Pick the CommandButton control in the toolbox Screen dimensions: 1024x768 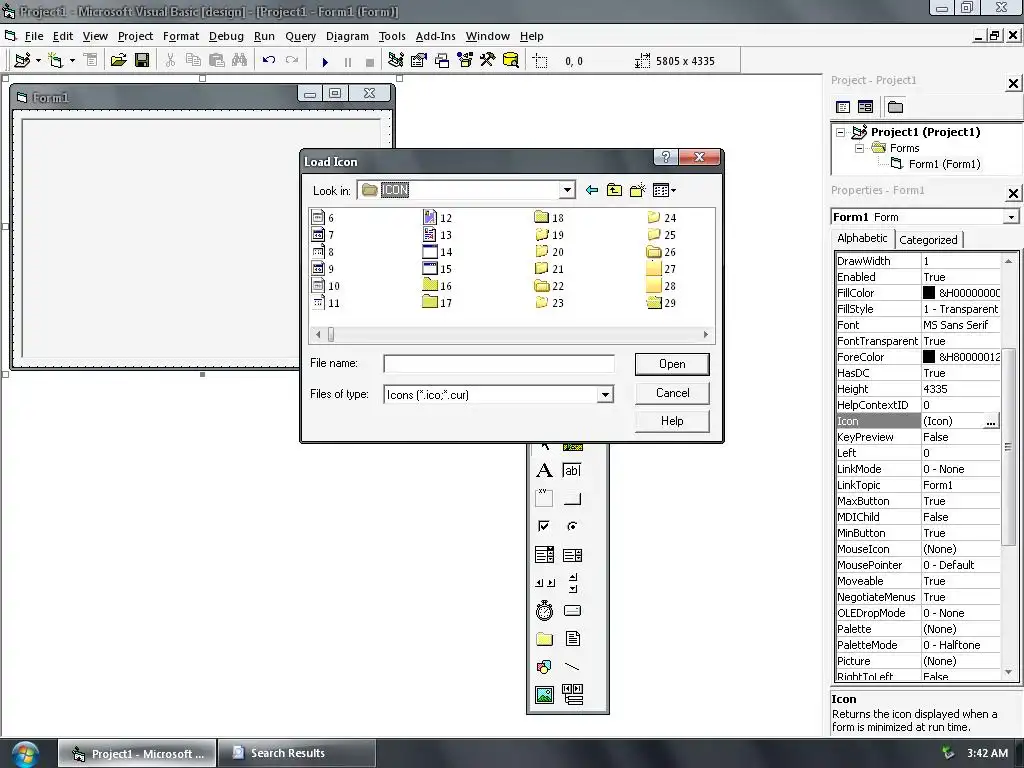pos(572,498)
